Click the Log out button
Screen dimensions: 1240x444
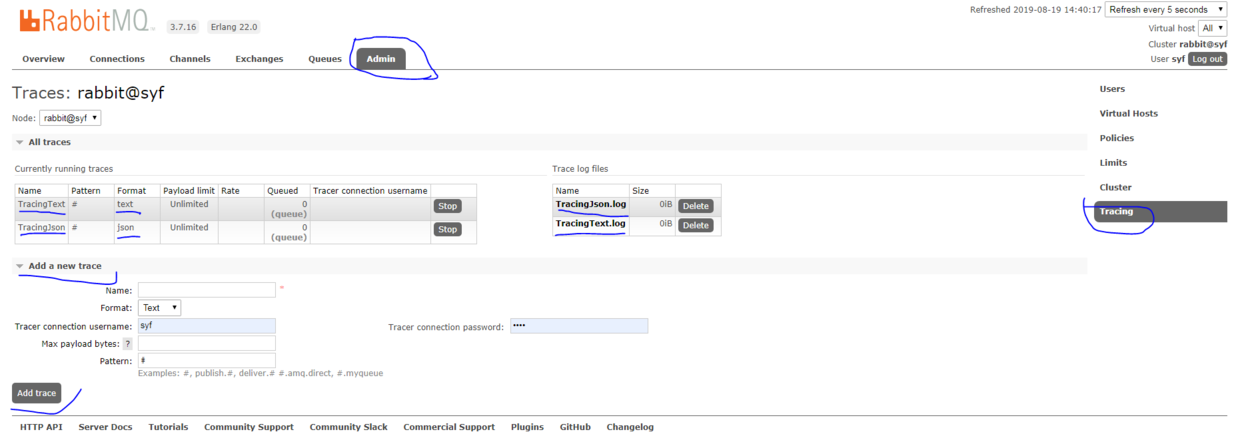[1207, 59]
